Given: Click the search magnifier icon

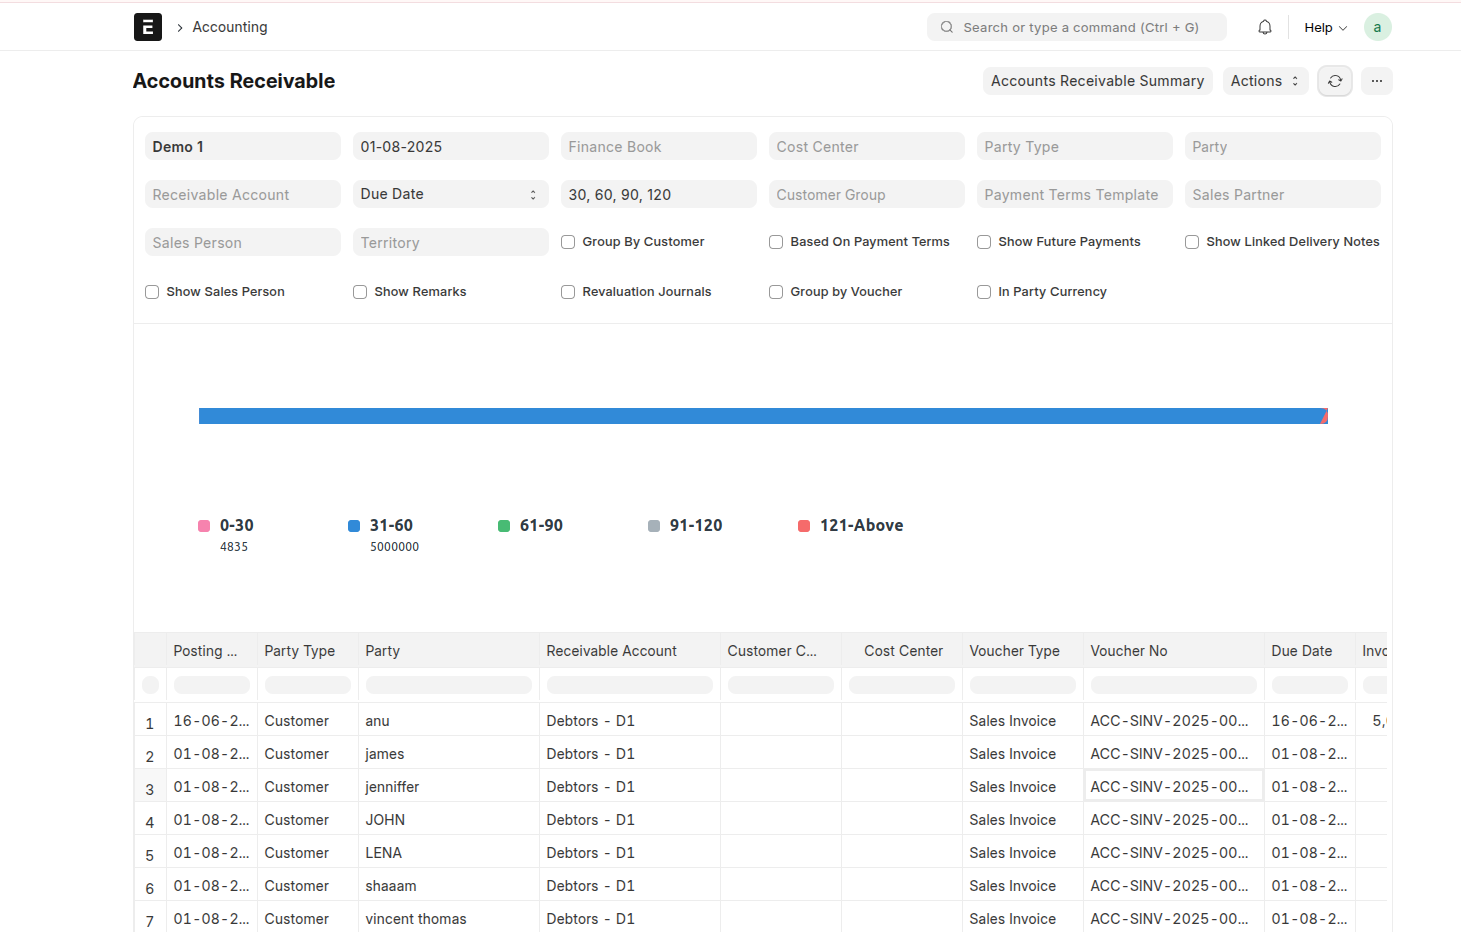Looking at the screenshot, I should tap(946, 27).
